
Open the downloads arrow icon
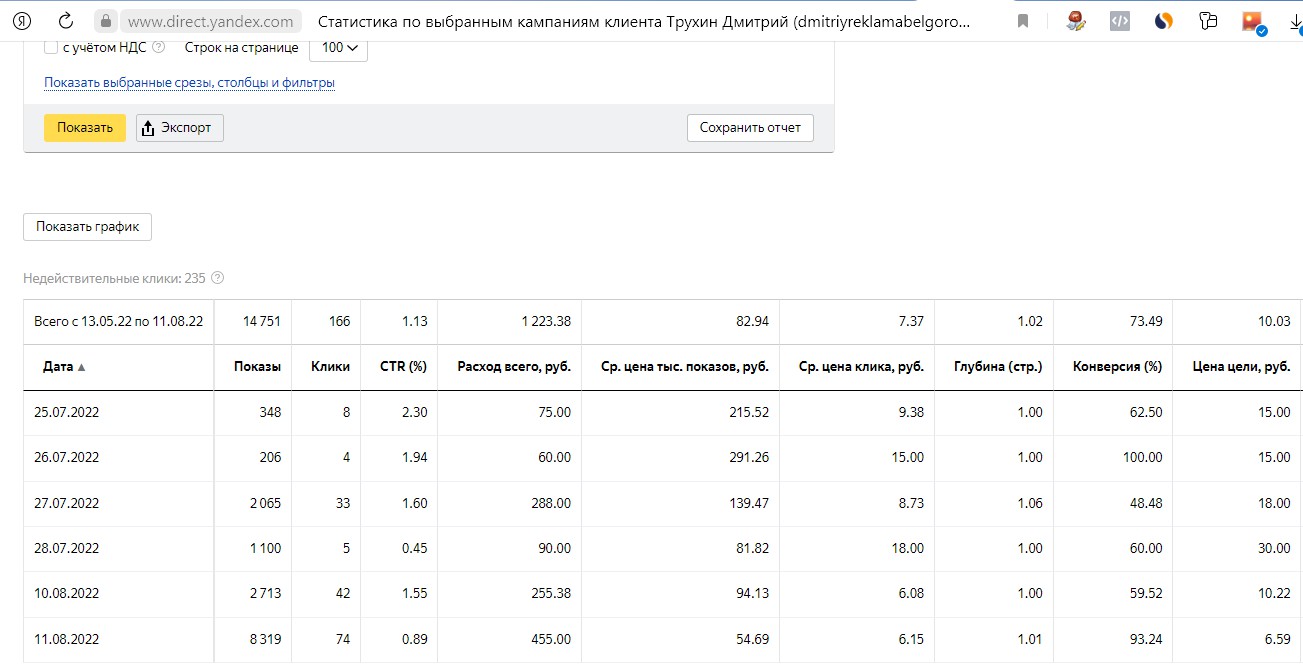click(1295, 21)
